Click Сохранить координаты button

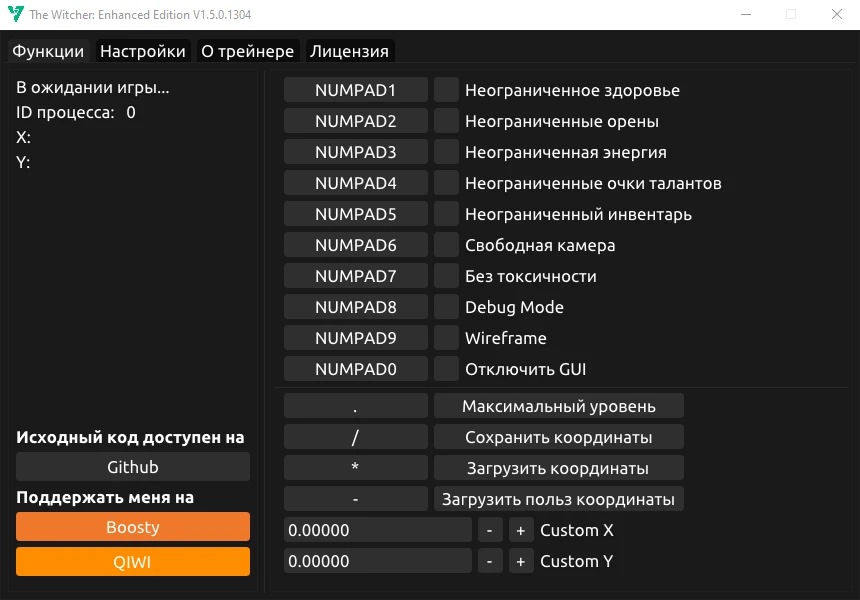tap(558, 436)
